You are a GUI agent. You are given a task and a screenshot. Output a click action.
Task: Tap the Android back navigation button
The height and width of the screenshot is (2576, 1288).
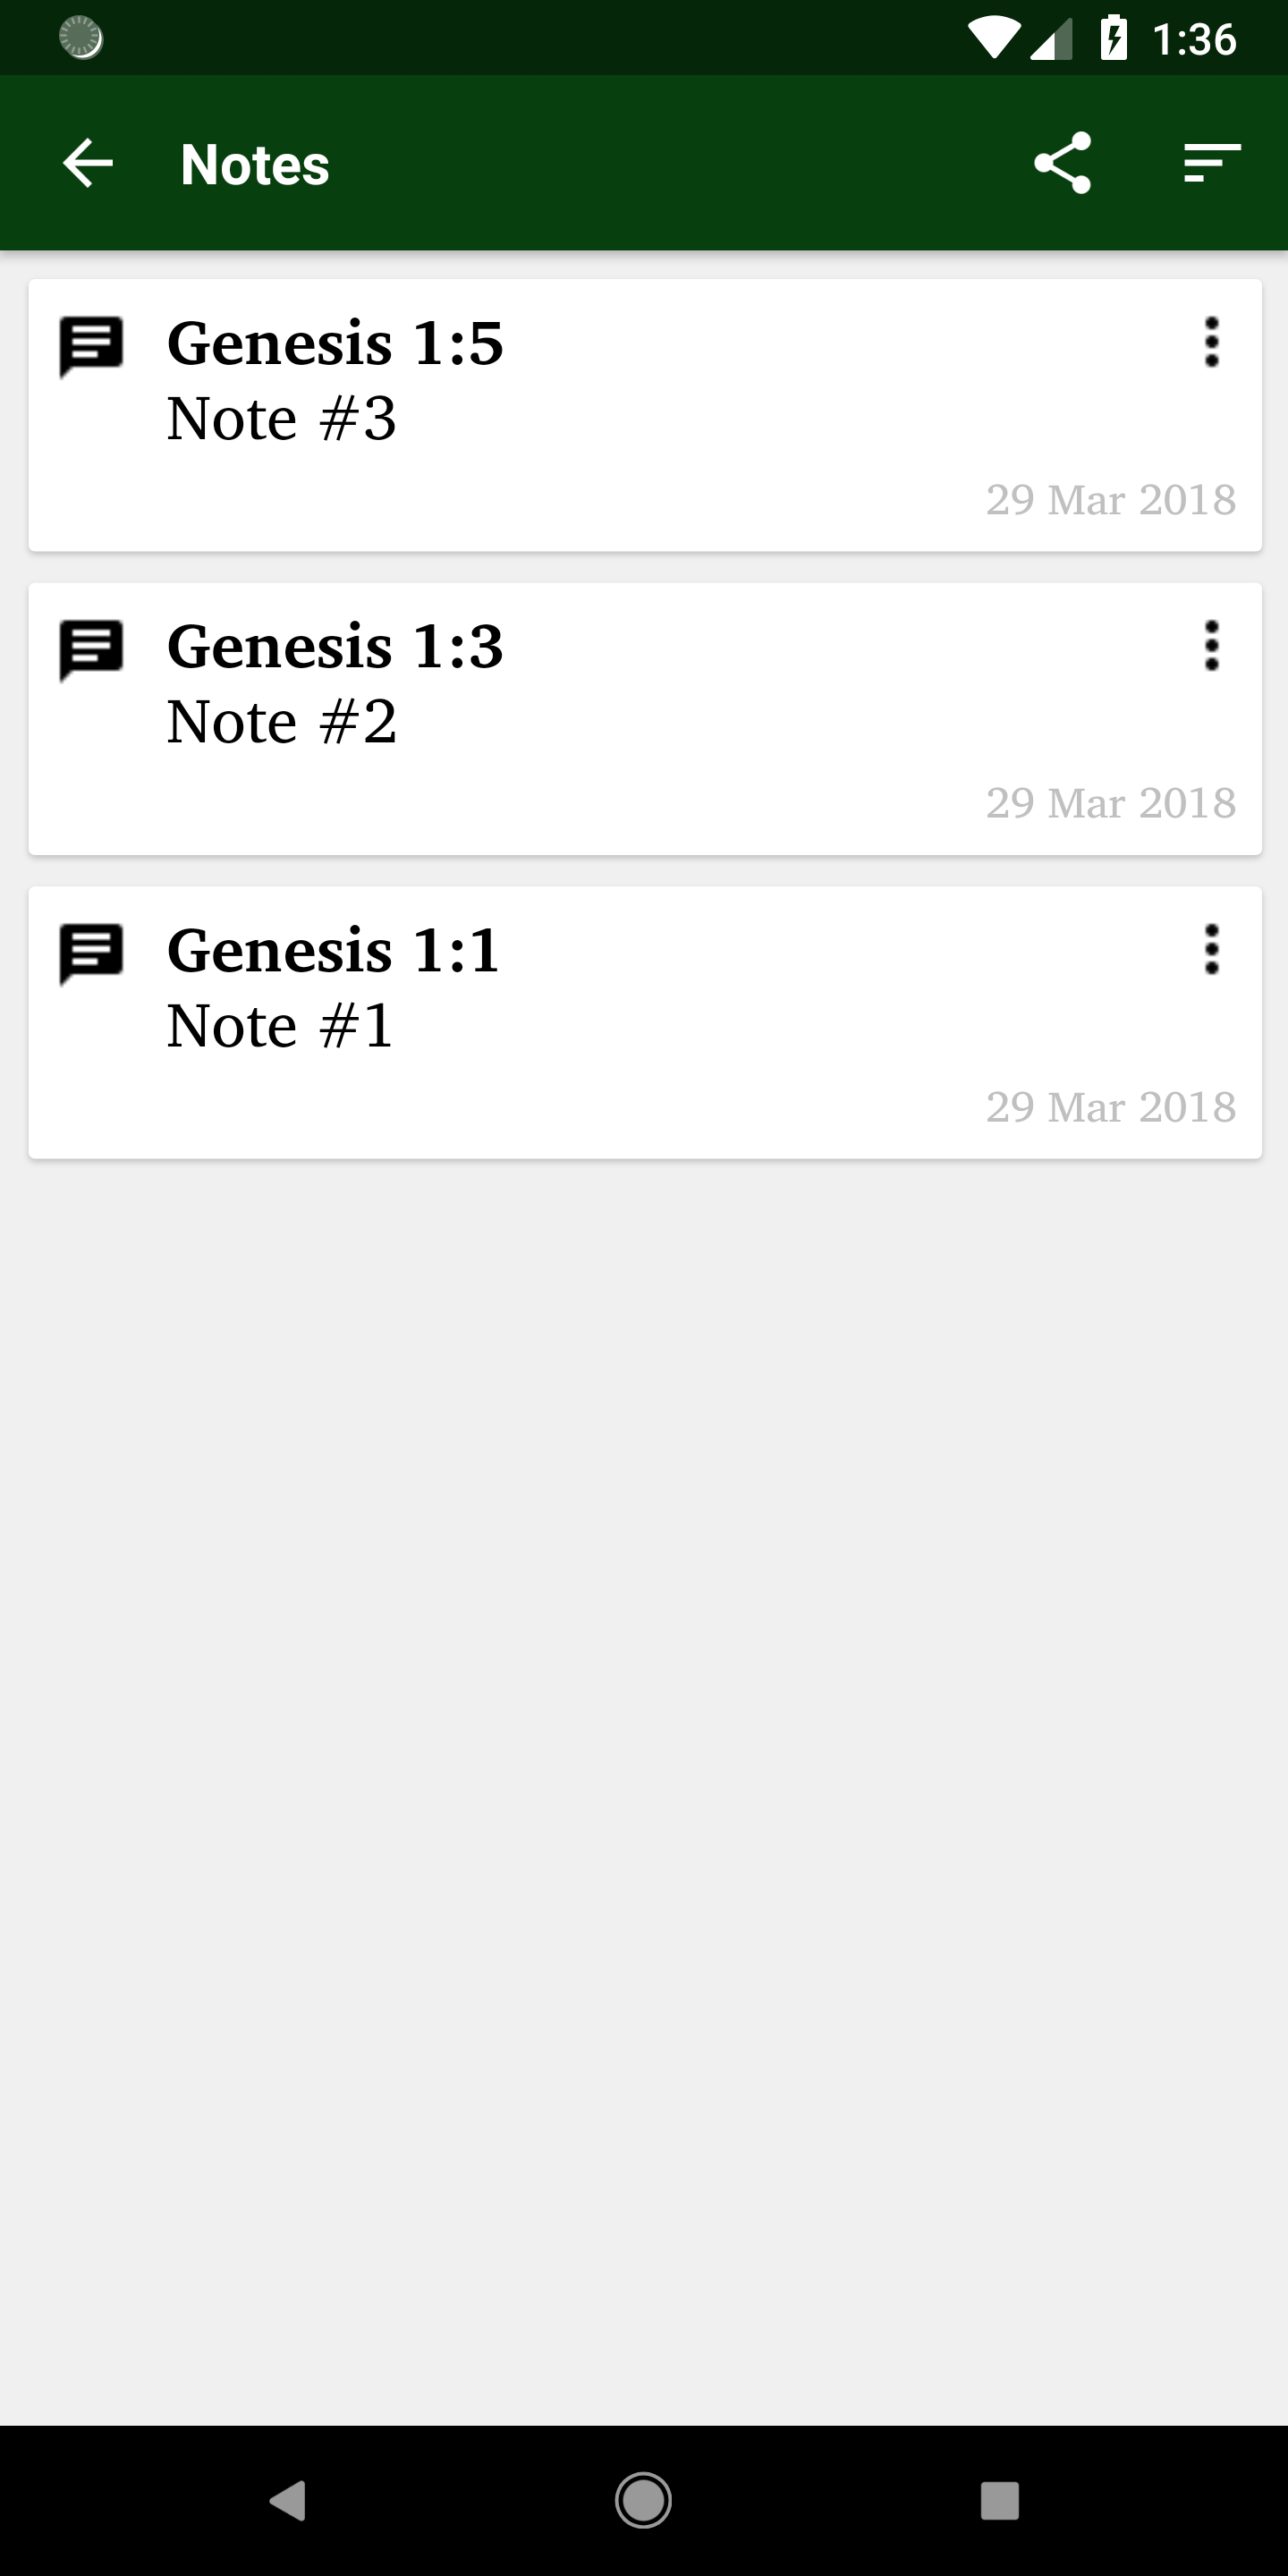[x=288, y=2500]
